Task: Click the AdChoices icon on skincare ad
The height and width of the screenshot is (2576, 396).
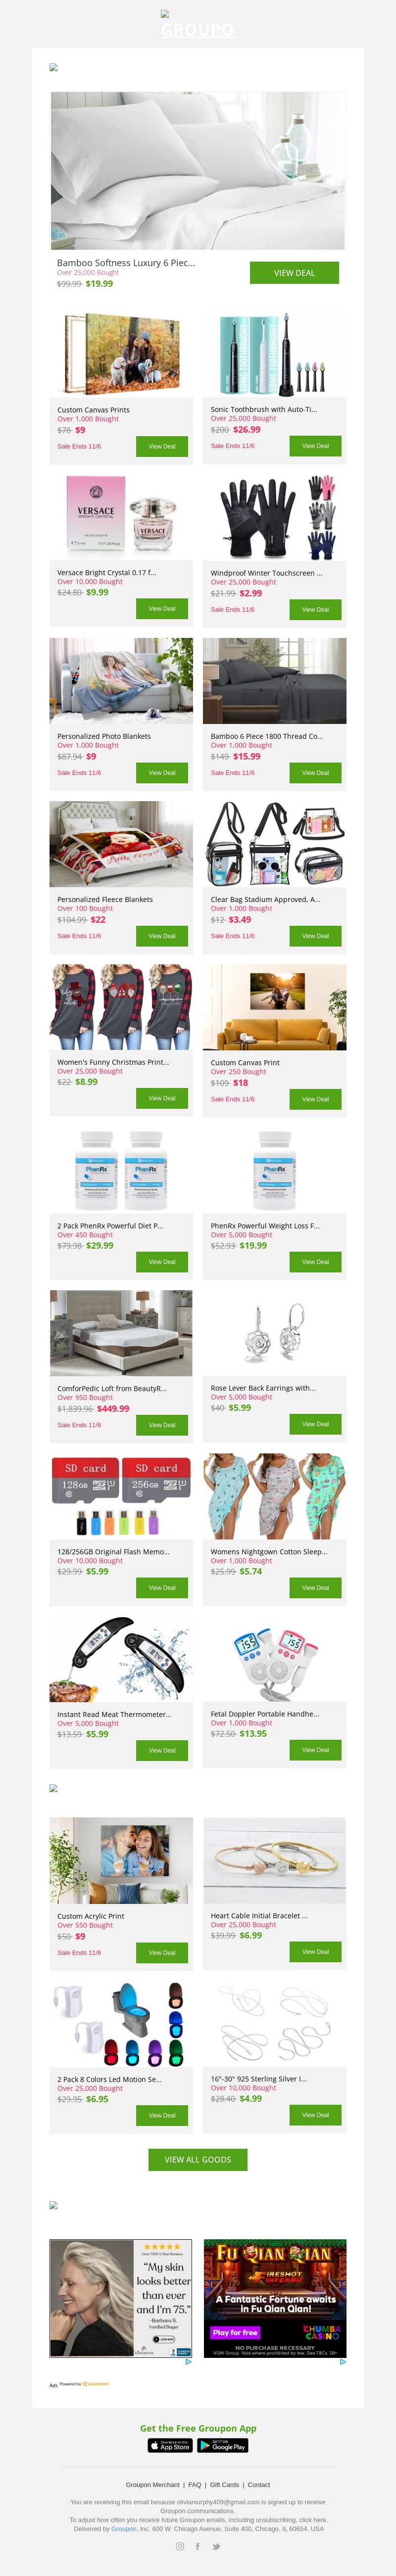Action: pos(188,2361)
